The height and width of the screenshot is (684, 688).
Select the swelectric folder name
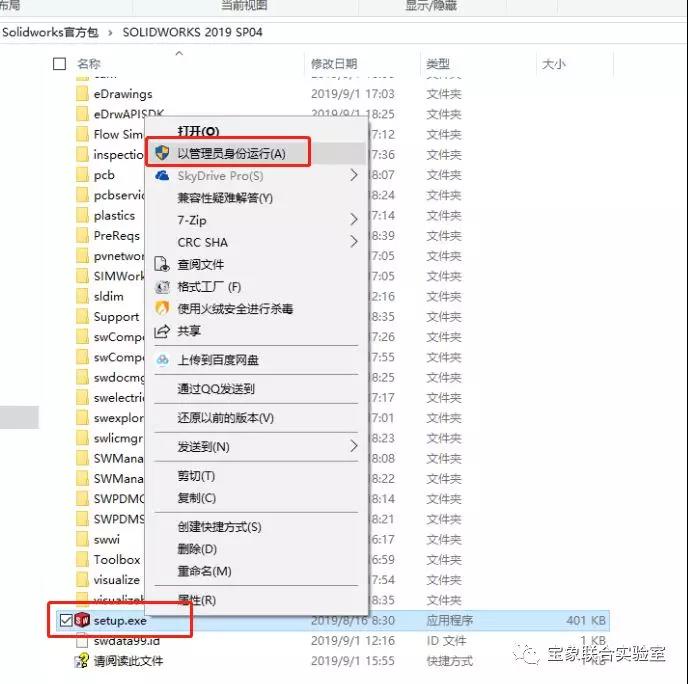click(x=119, y=398)
